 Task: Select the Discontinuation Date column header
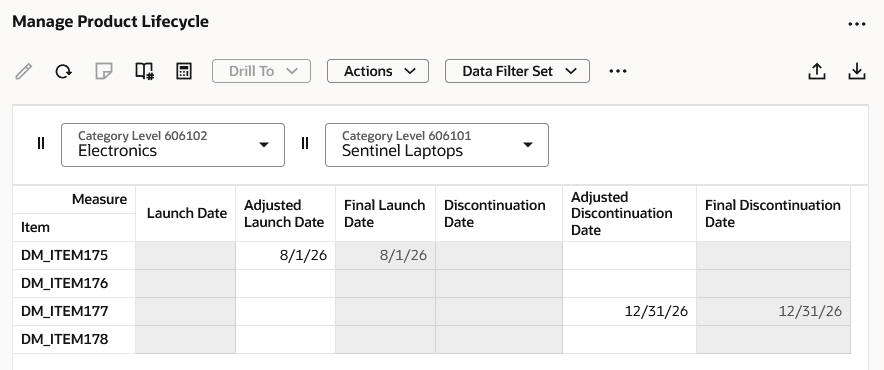tap(498, 213)
